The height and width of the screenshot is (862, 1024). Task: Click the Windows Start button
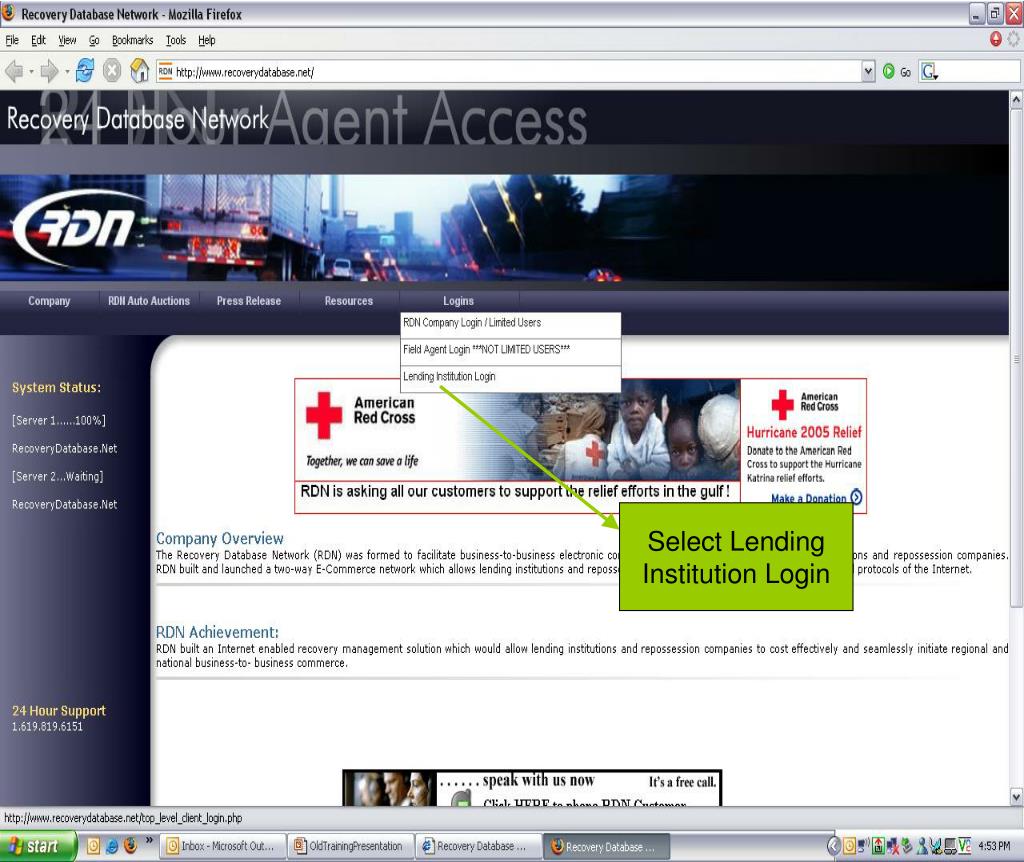(37, 846)
